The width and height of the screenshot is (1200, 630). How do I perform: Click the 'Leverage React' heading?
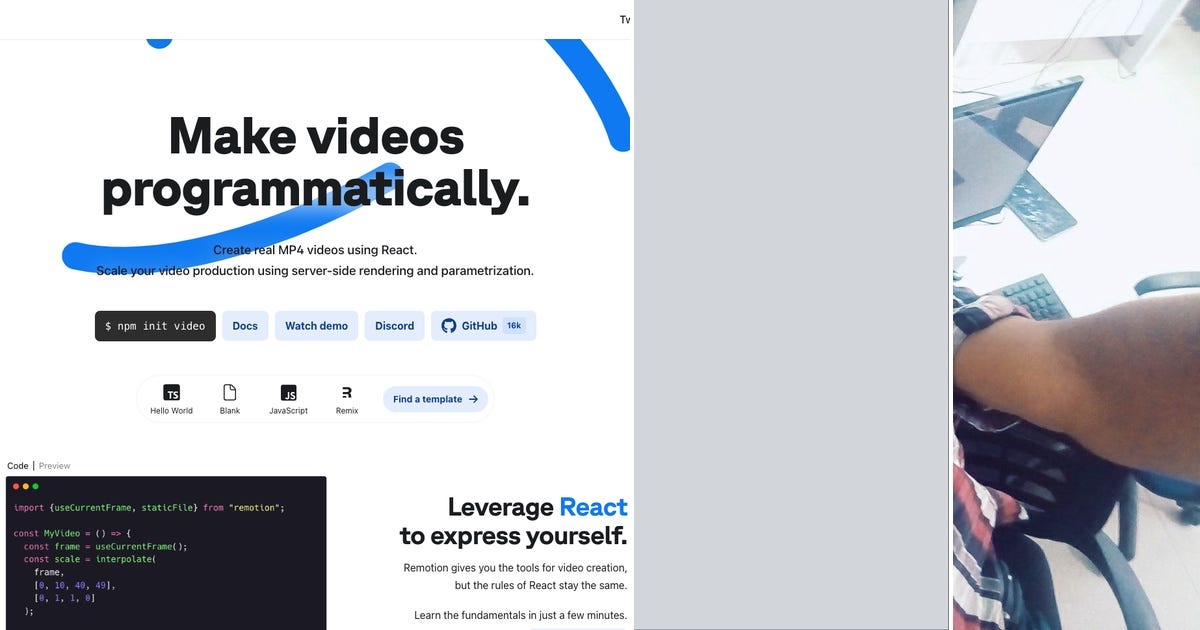tap(538, 507)
